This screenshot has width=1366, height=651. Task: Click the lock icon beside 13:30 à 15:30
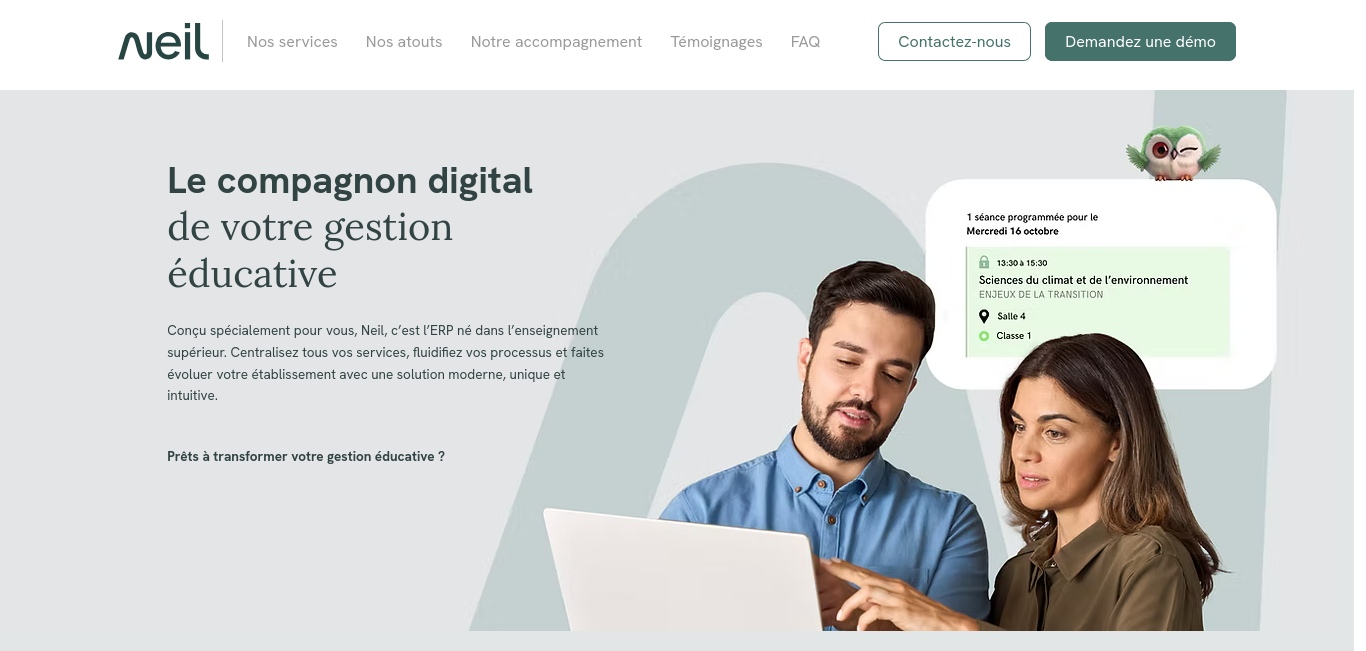984,262
